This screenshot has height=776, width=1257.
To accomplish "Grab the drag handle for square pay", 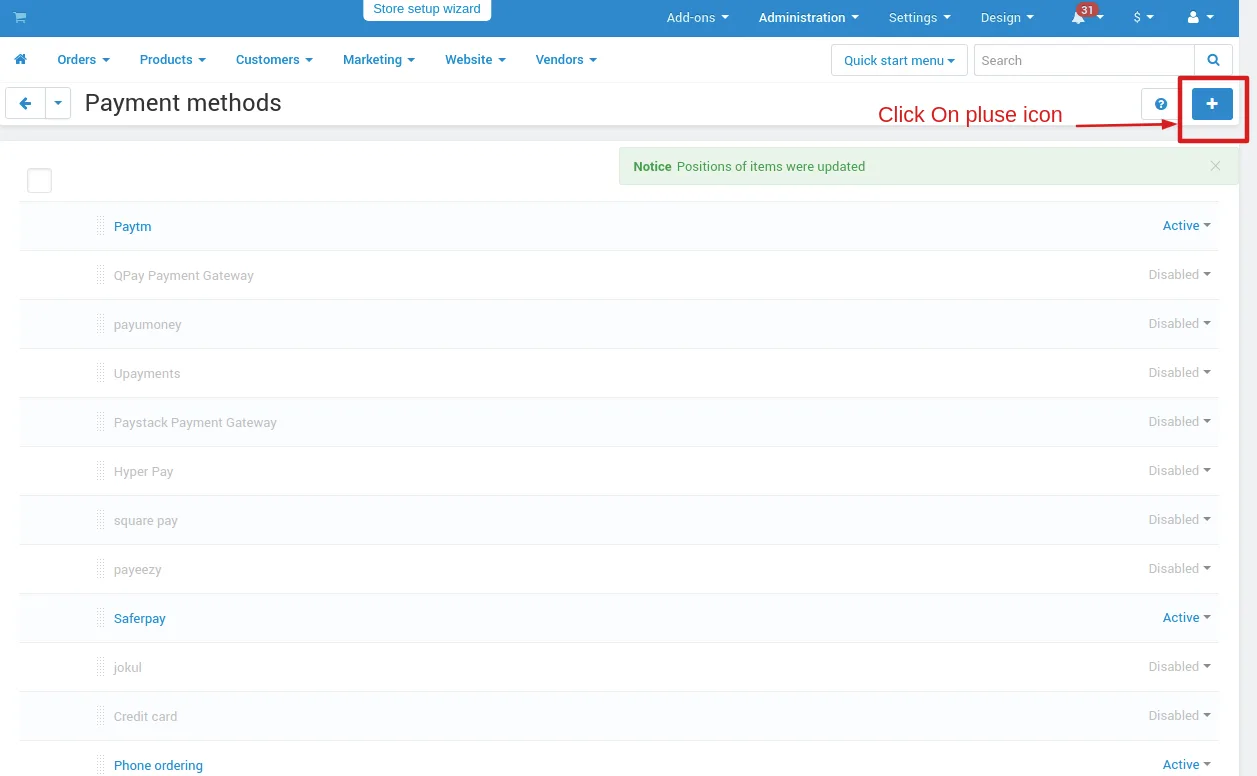I will 101,520.
